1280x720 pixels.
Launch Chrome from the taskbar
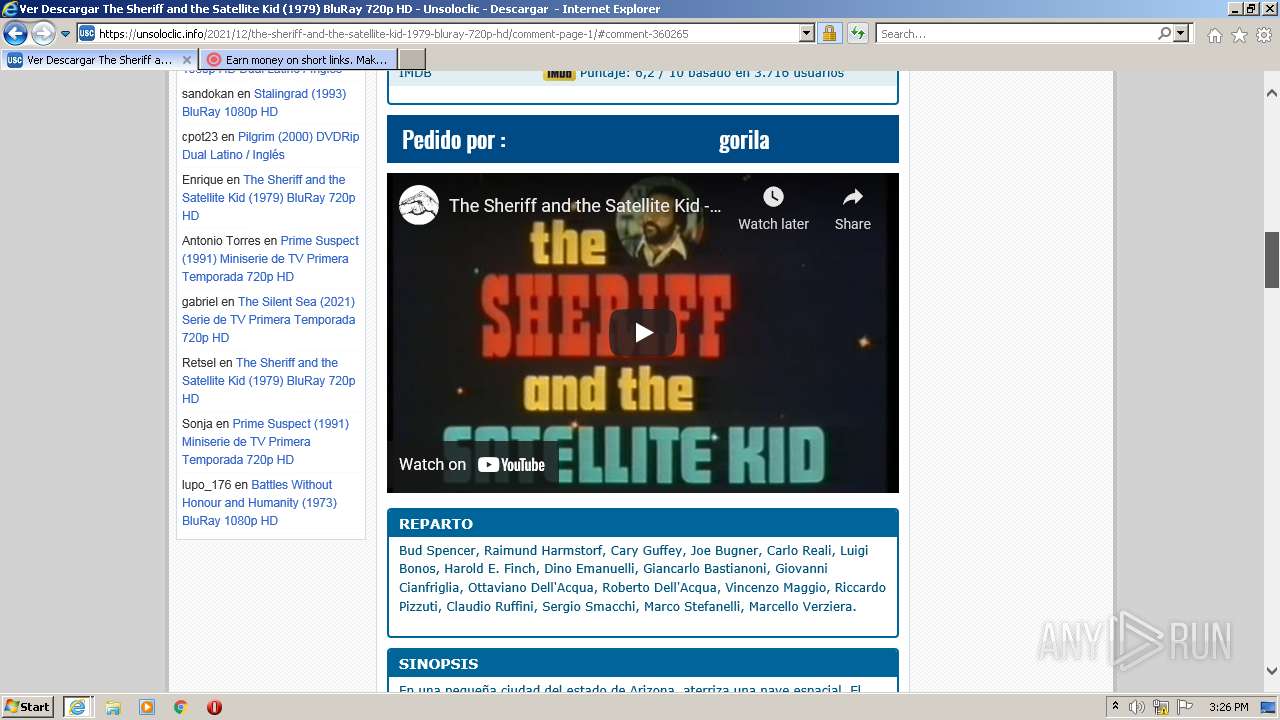[x=180, y=707]
